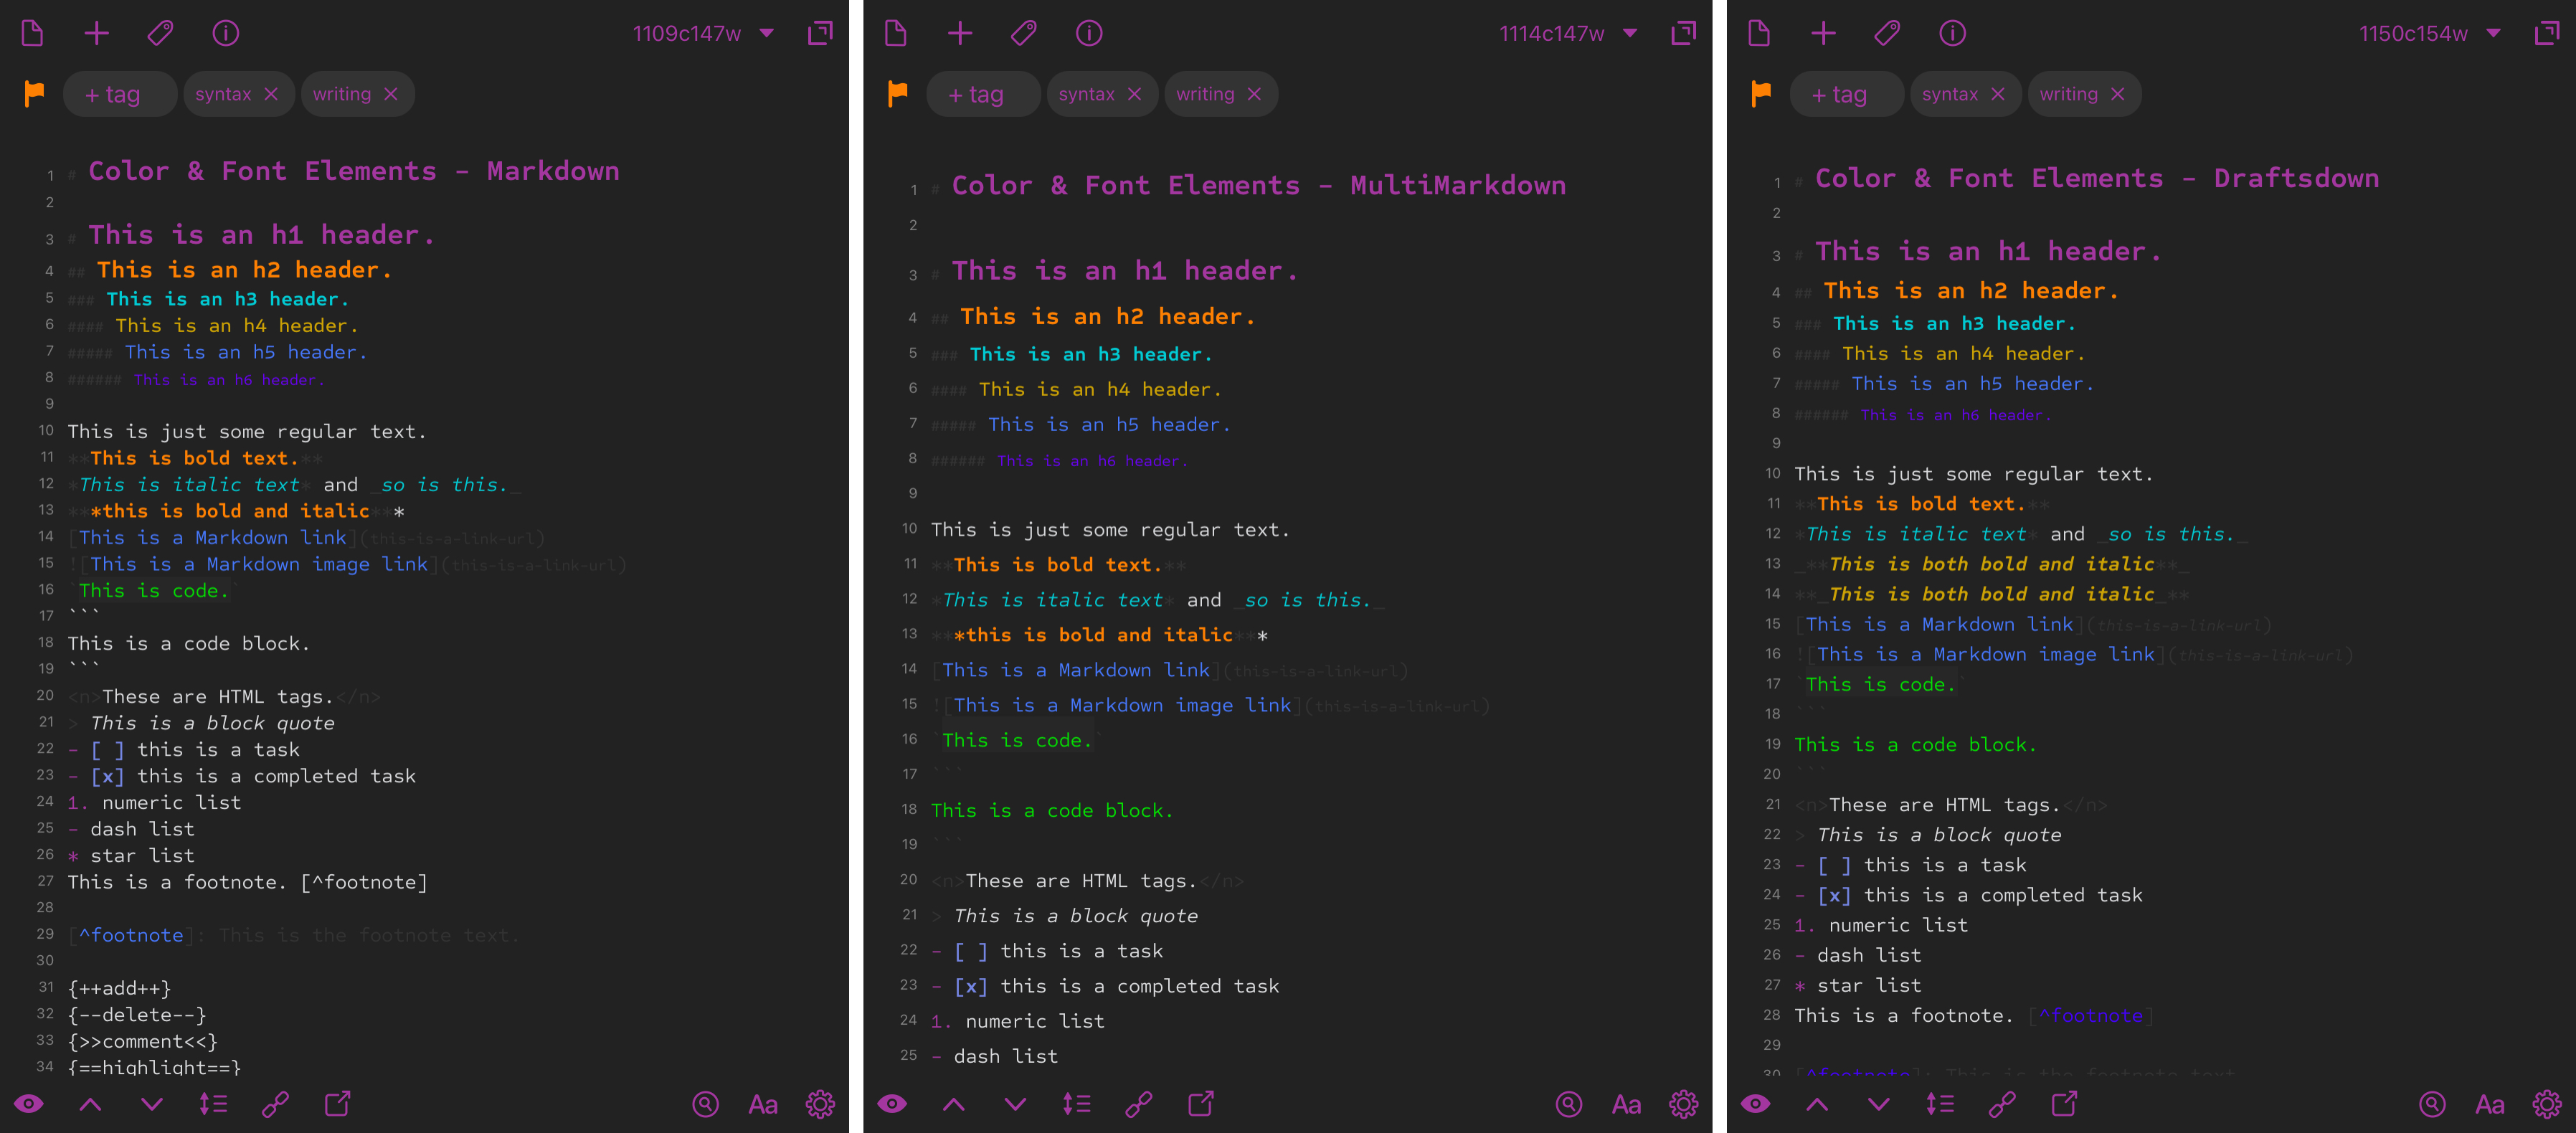Remove the writing tag in right pane

[2117, 94]
